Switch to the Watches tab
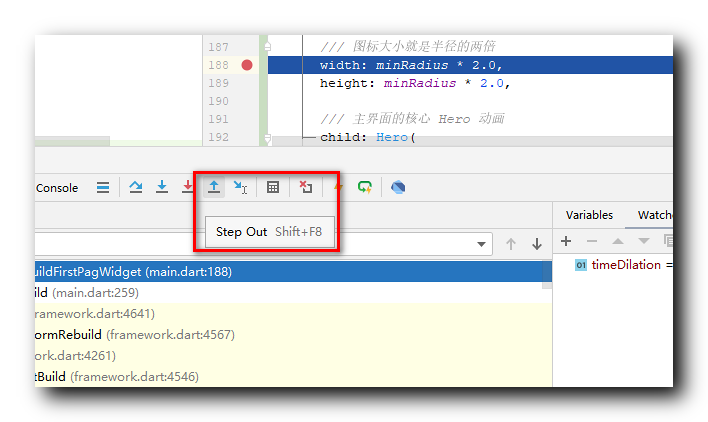Image resolution: width=708 pixels, height=422 pixels. 655,215
